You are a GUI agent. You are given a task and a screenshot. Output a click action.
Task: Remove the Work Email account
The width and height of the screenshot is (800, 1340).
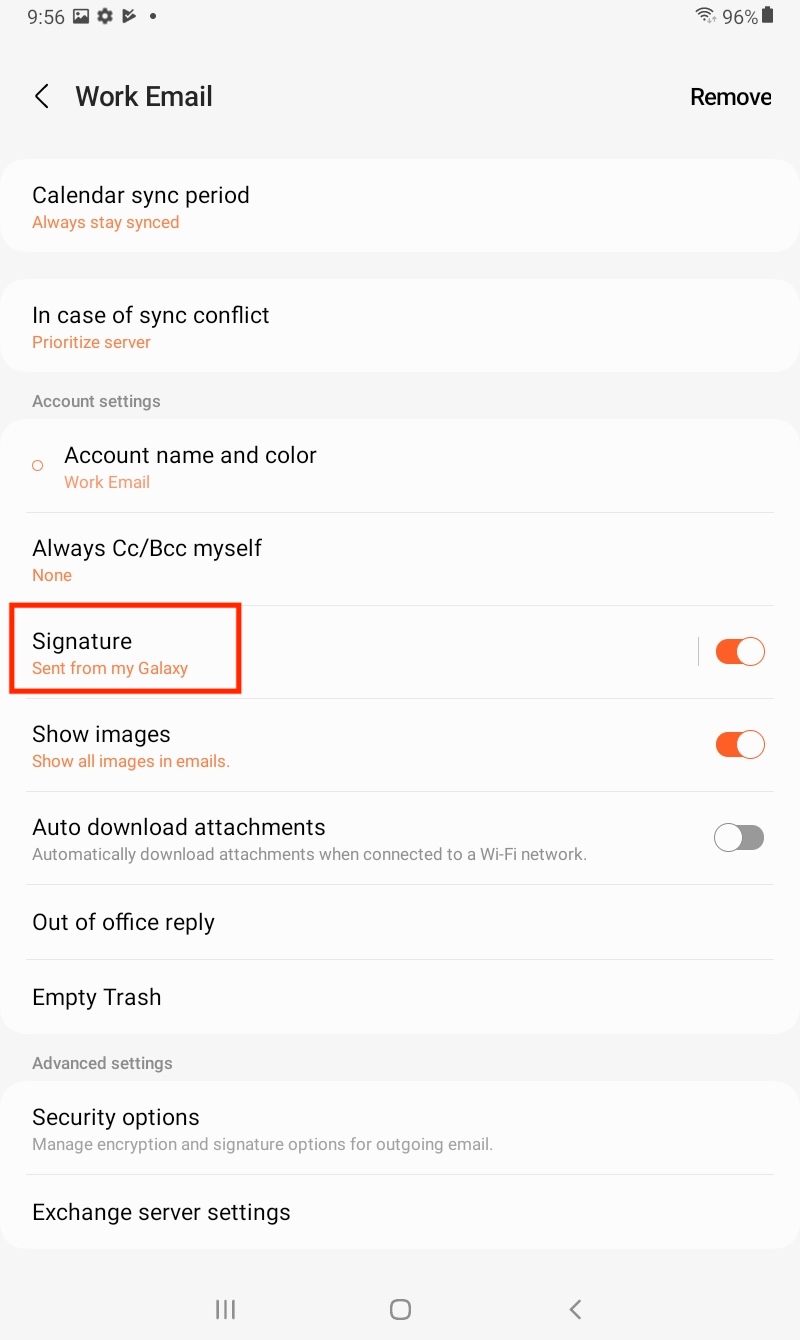(731, 97)
